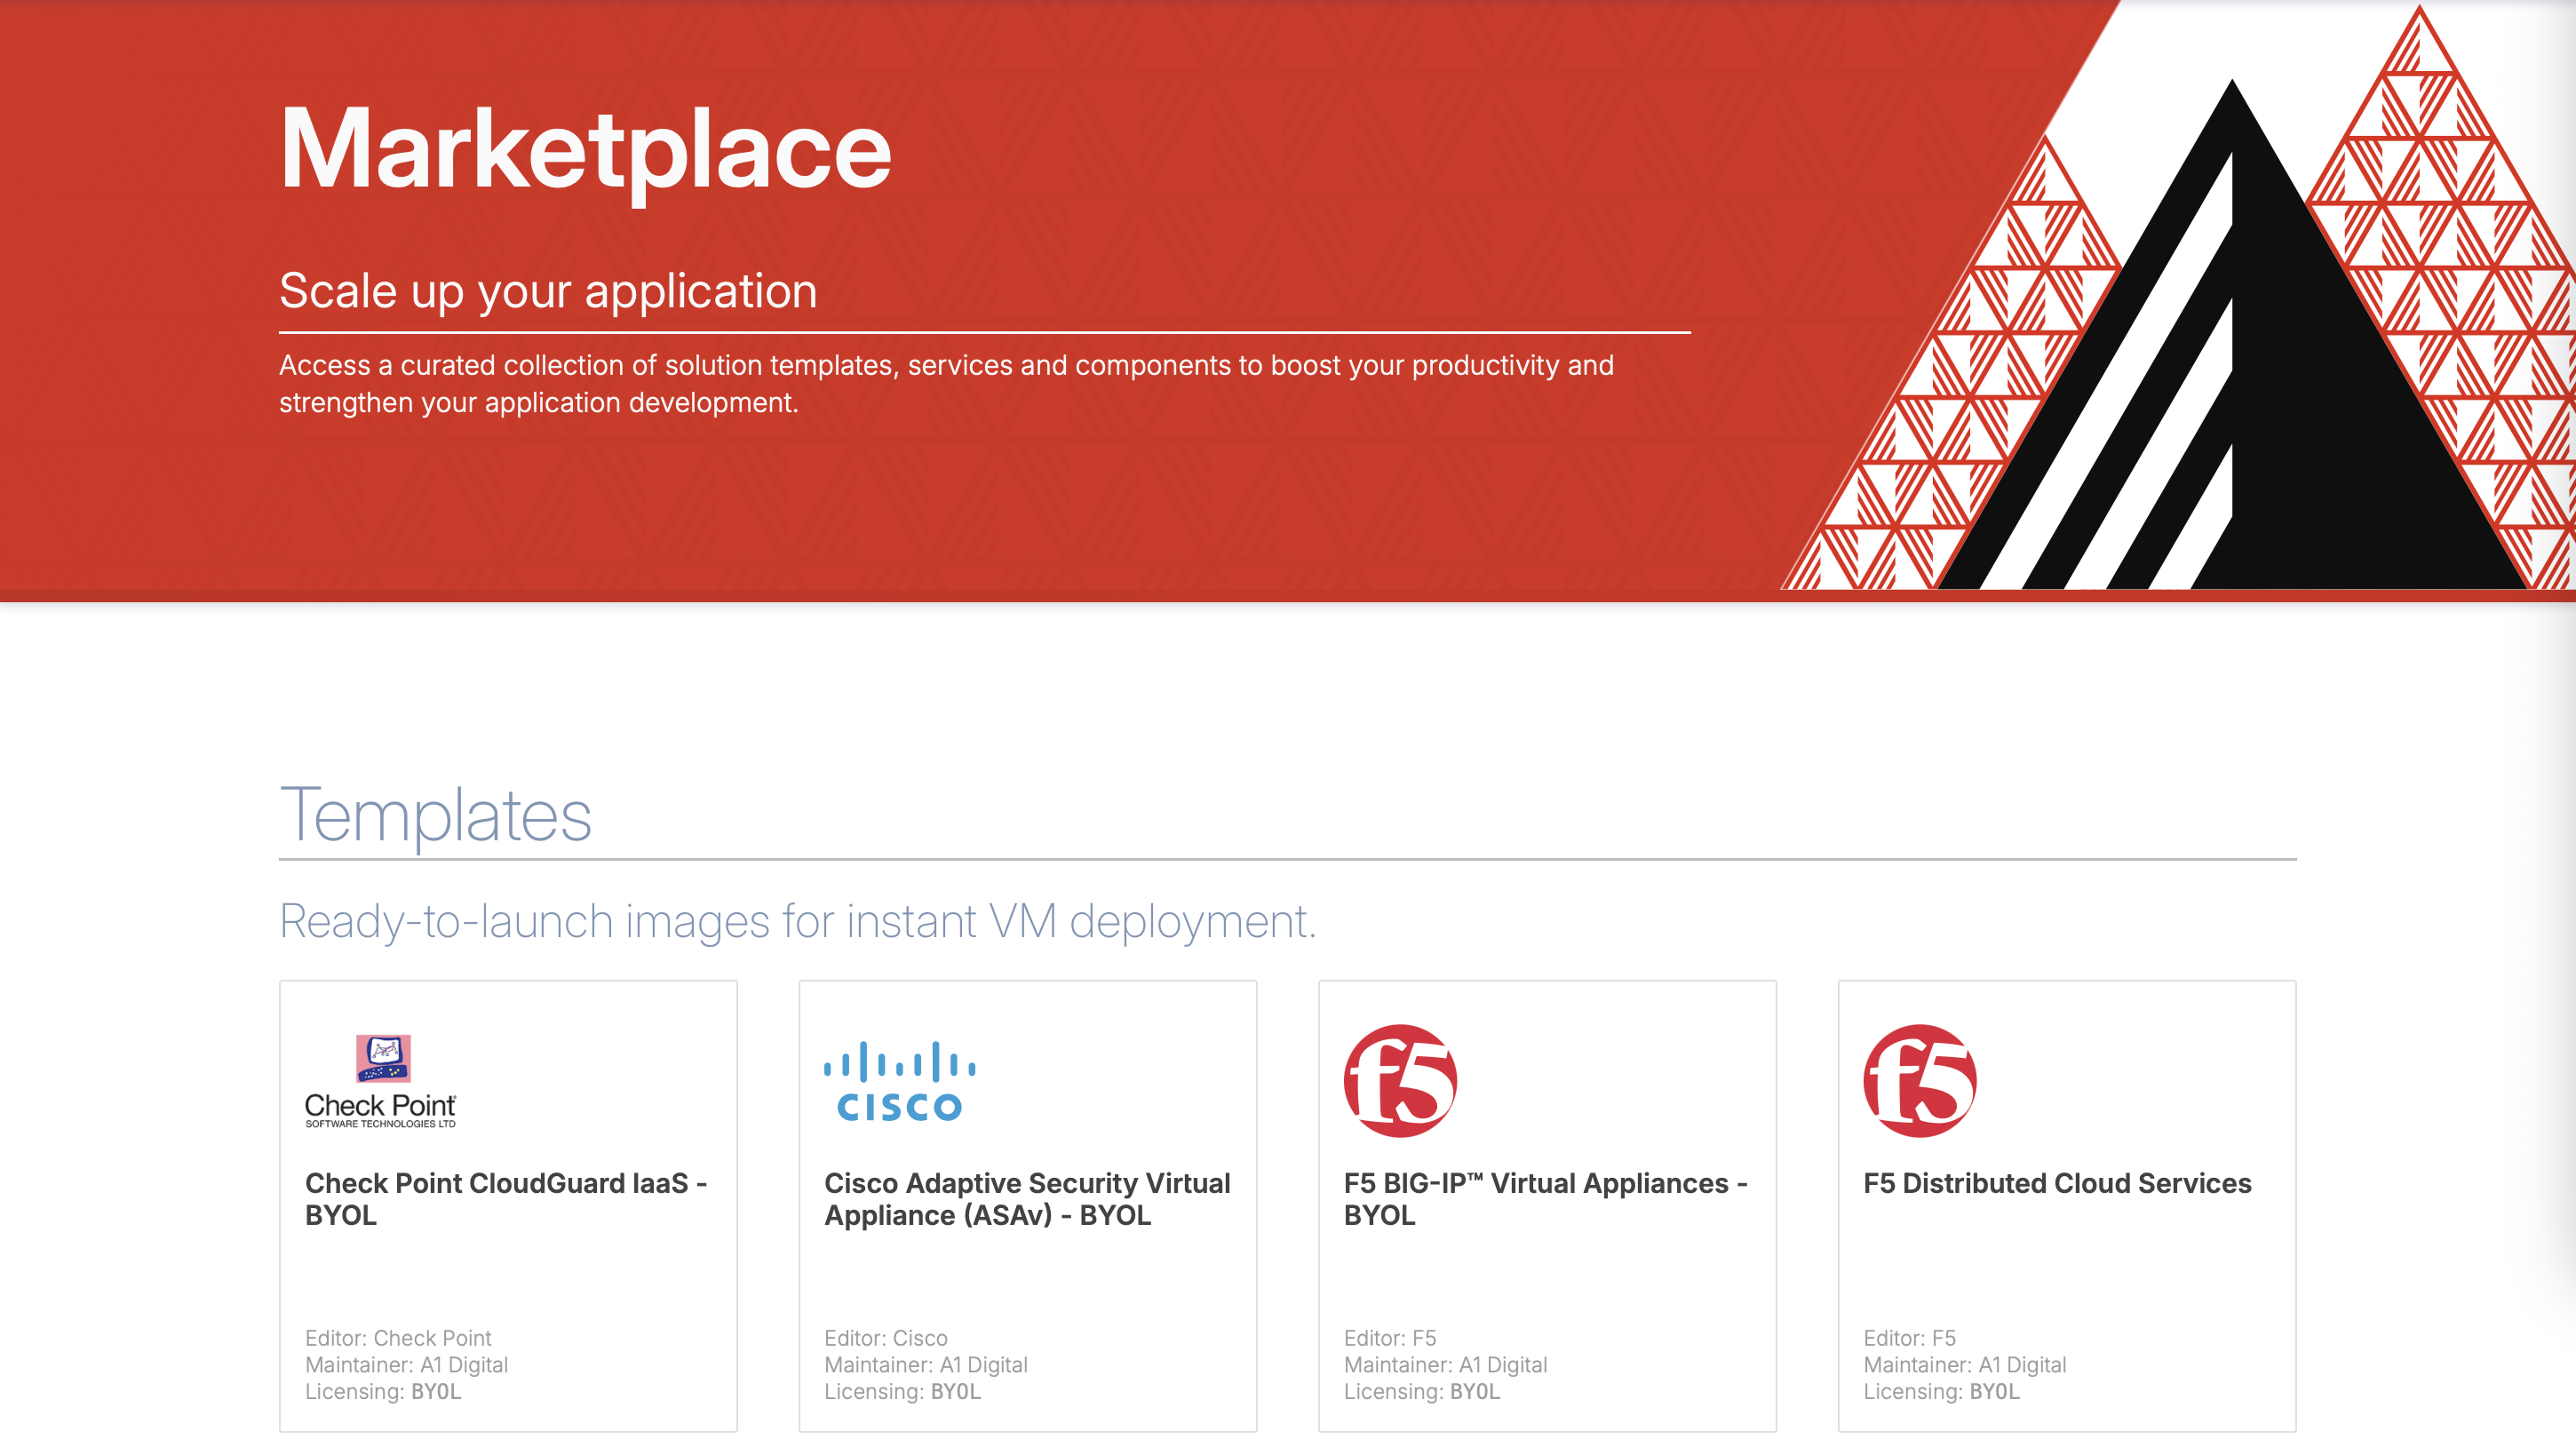
Task: Click the mountain triangle banner graphic
Action: point(2230,380)
